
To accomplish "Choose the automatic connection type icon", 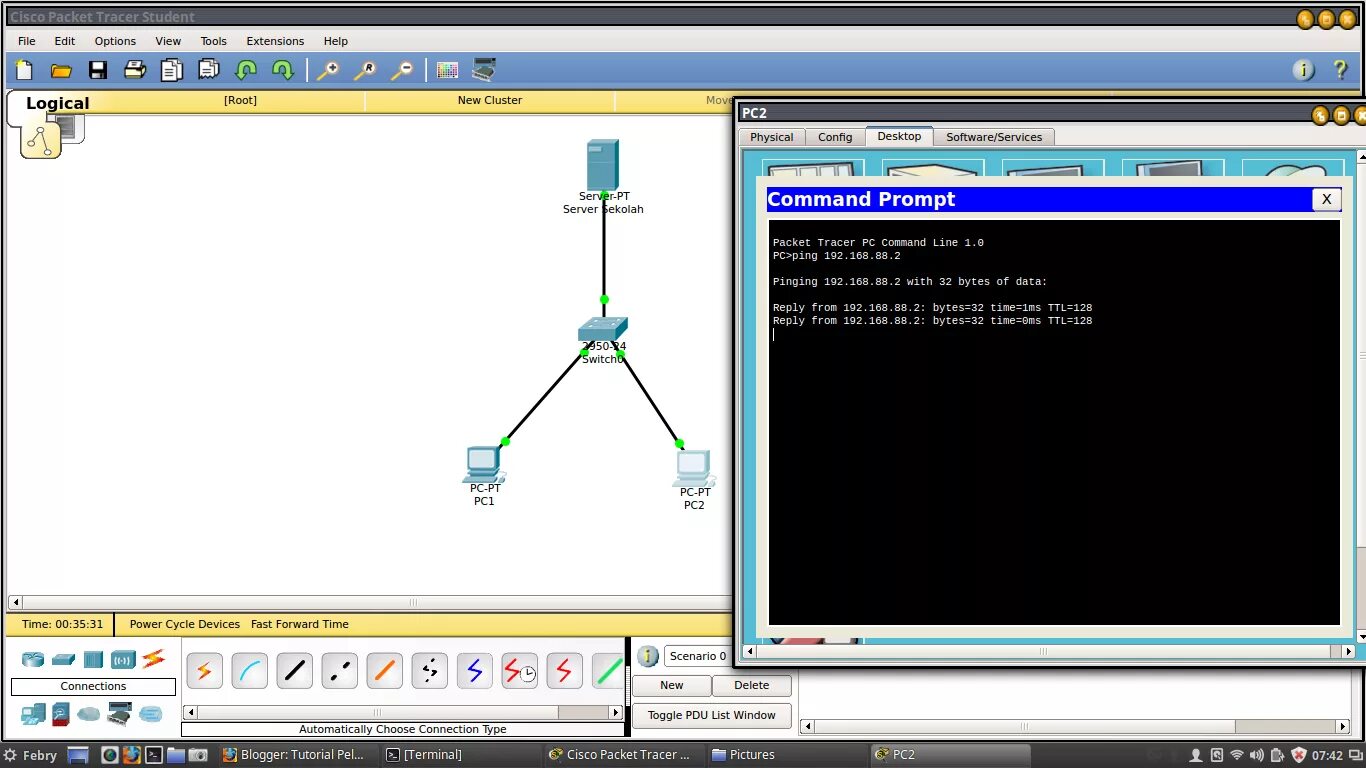I will 205,671.
